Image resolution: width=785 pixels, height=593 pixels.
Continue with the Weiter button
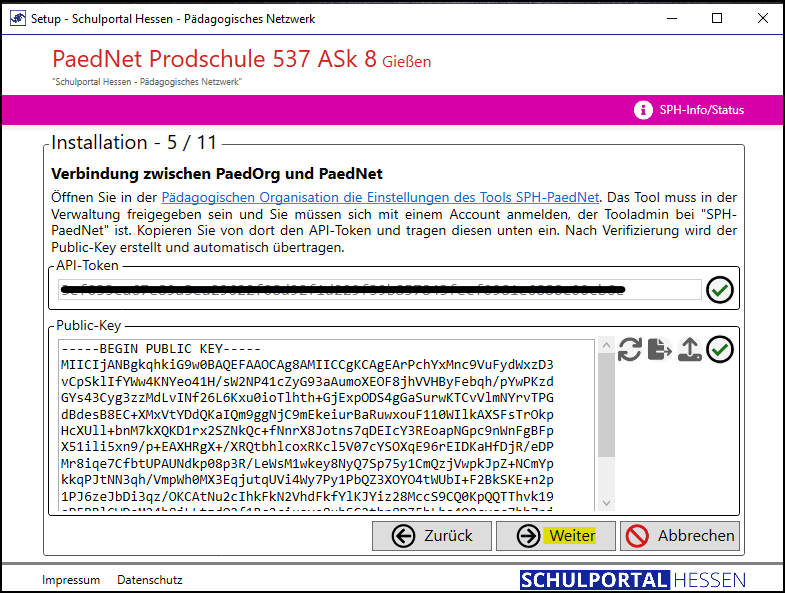coord(556,536)
